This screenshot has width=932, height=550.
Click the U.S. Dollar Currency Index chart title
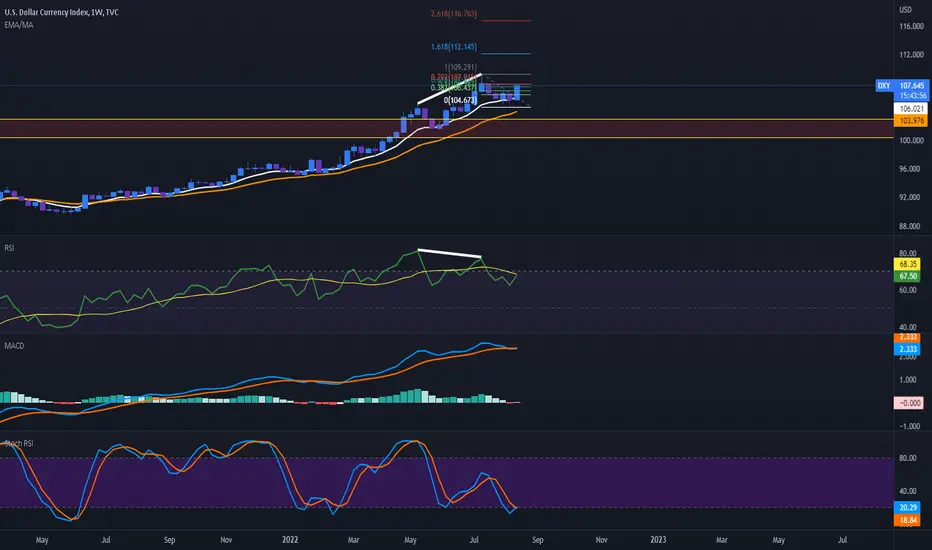pyautogui.click(x=62, y=12)
